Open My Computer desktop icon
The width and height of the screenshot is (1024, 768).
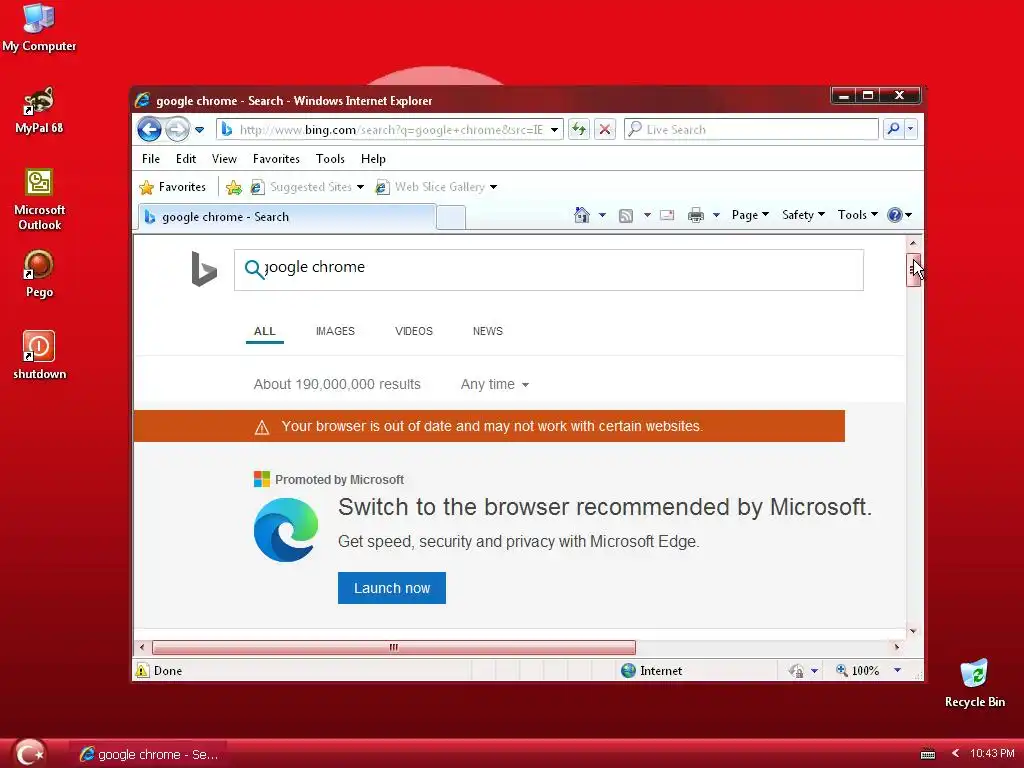(x=39, y=28)
